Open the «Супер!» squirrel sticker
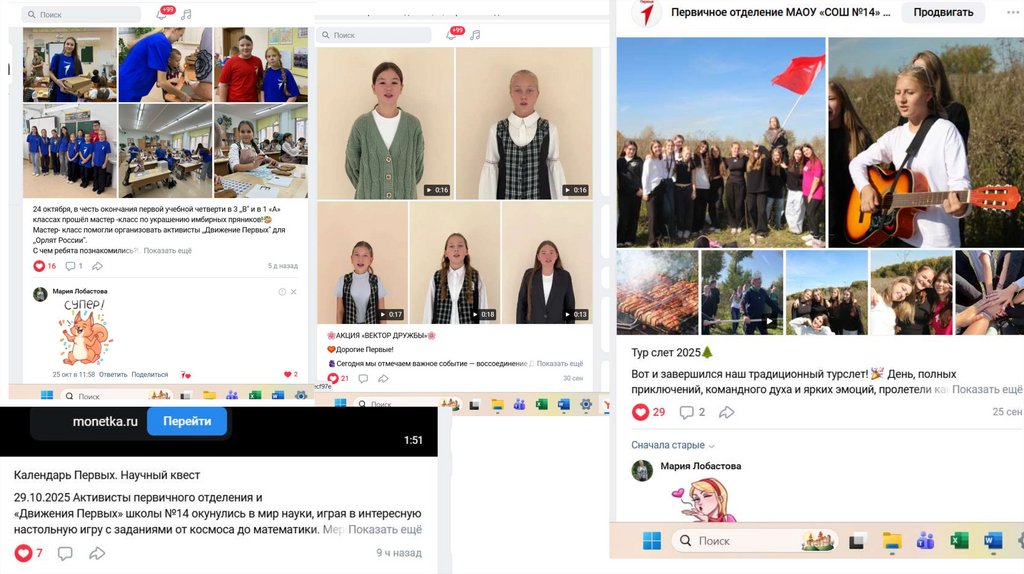The image size is (1024, 574). tap(85, 333)
